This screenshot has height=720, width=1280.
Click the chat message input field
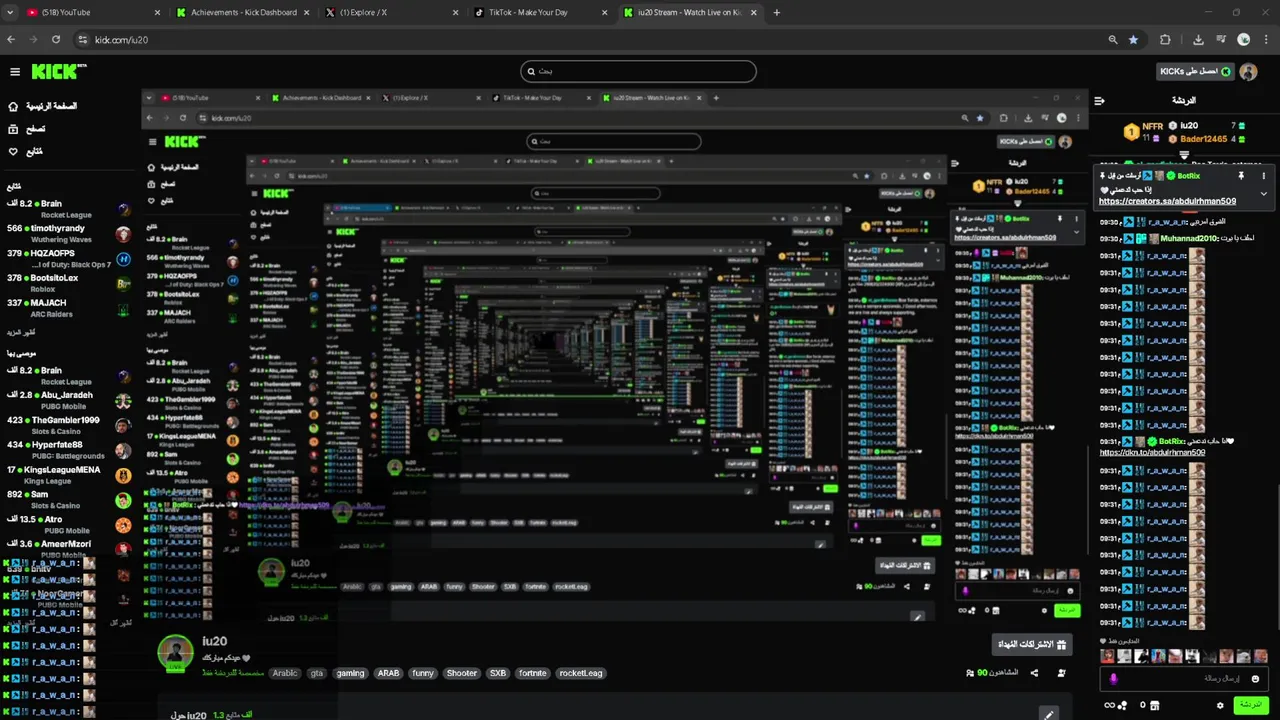(1185, 678)
